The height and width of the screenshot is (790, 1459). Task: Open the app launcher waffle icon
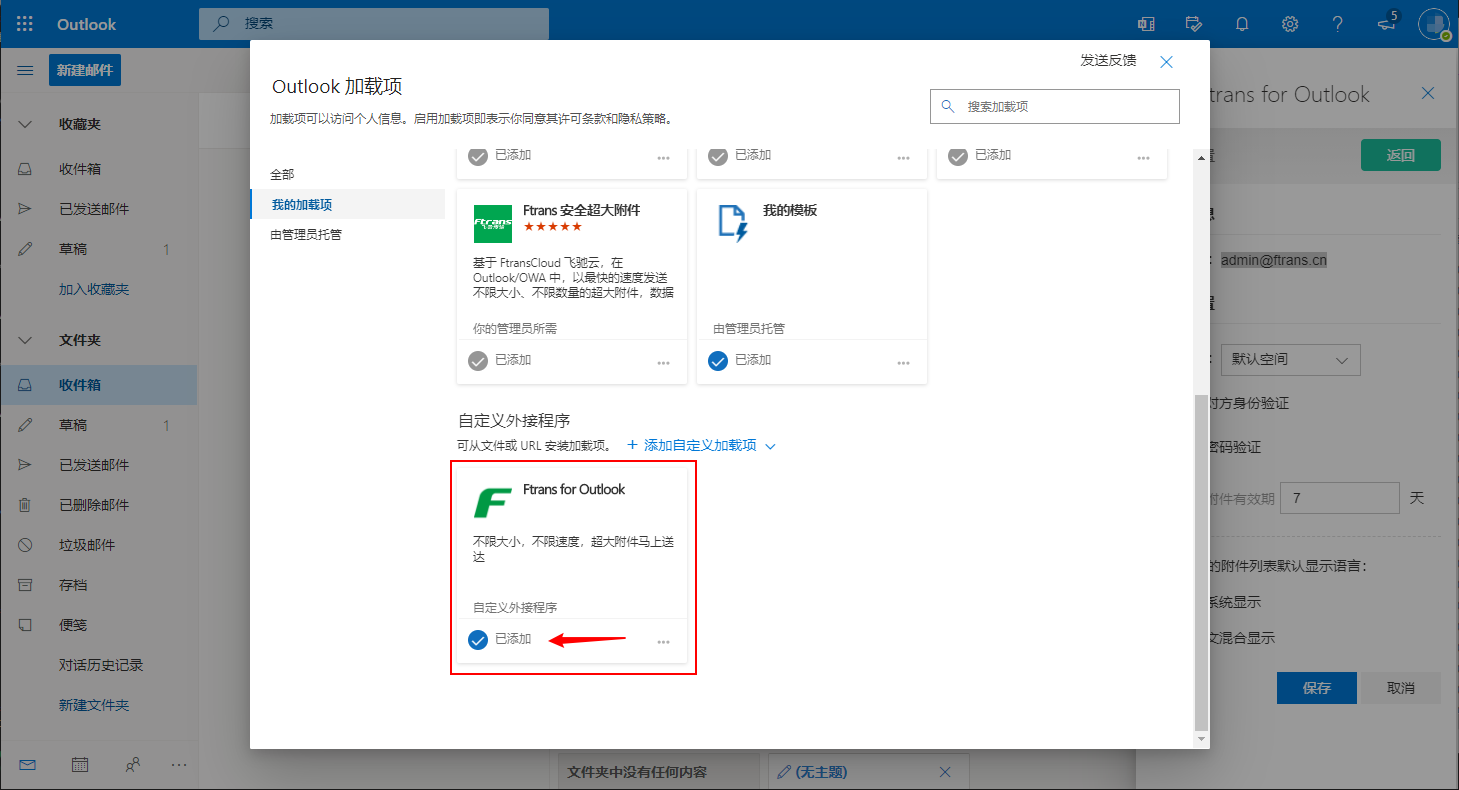pyautogui.click(x=25, y=24)
